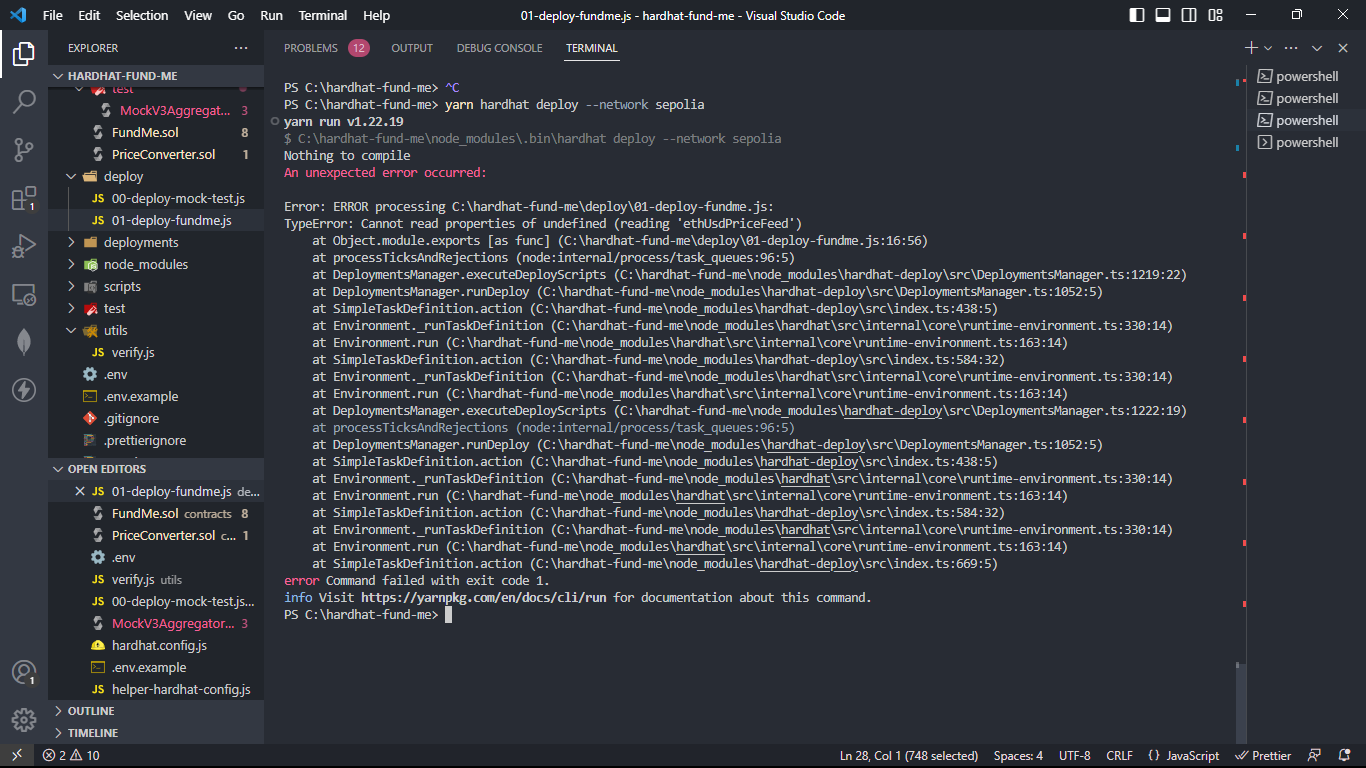This screenshot has height=768, width=1366.
Task: Open the Manage gear icon
Action: tap(24, 720)
